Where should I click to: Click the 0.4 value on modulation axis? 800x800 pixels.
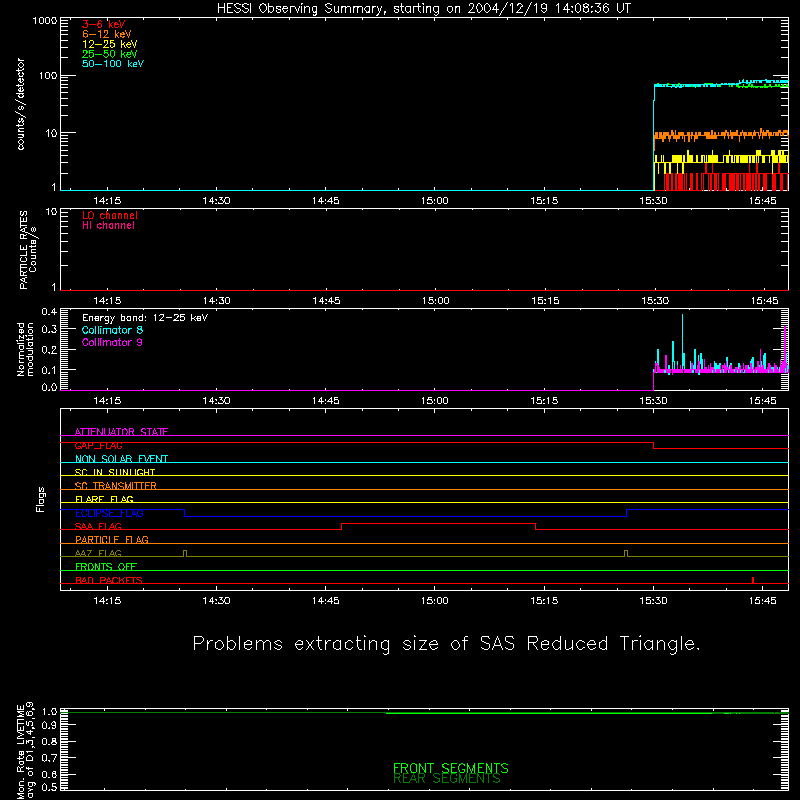(x=49, y=312)
